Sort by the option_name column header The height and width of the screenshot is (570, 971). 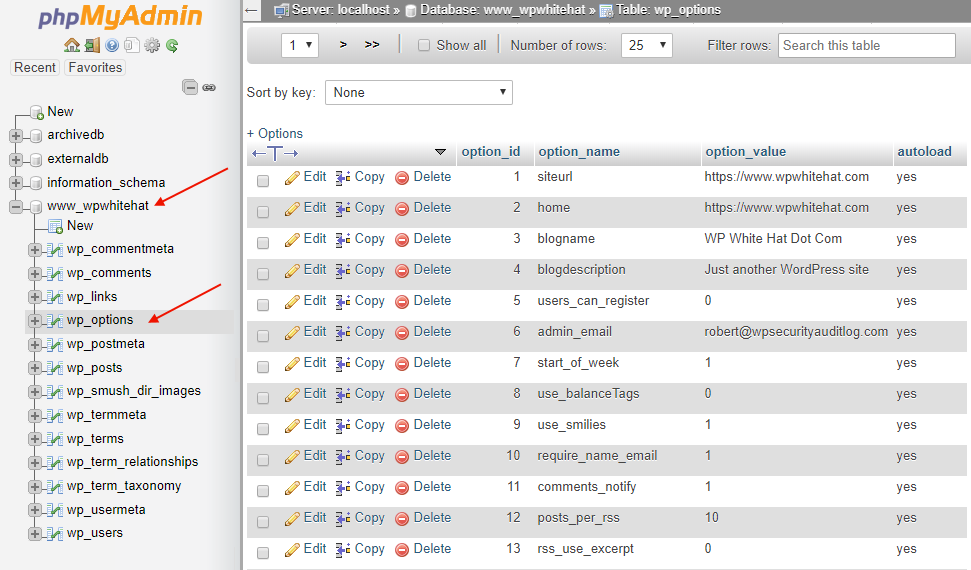[x=579, y=152]
